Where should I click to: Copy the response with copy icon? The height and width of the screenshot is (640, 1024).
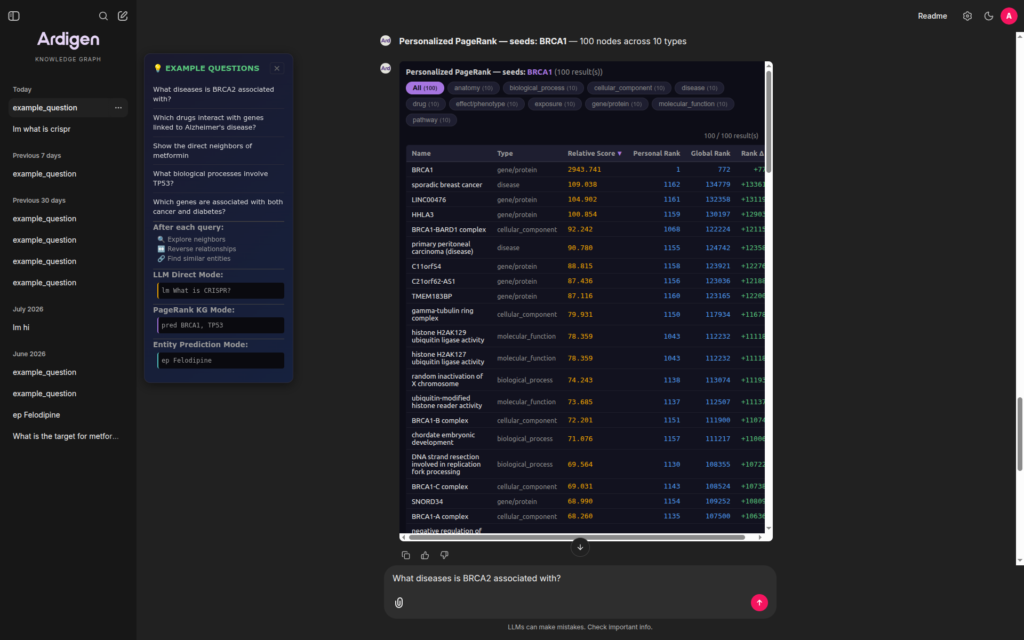point(406,555)
